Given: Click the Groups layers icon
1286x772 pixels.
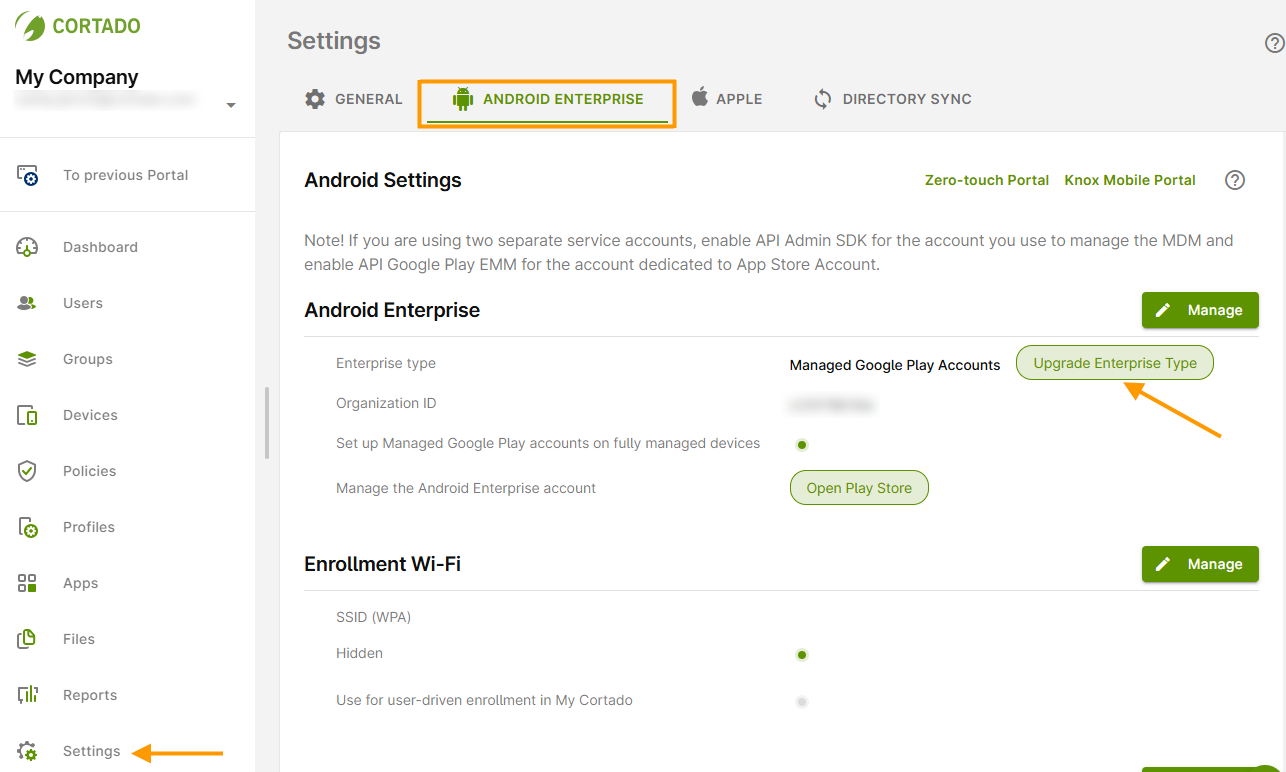Looking at the screenshot, I should pyautogui.click(x=28, y=359).
